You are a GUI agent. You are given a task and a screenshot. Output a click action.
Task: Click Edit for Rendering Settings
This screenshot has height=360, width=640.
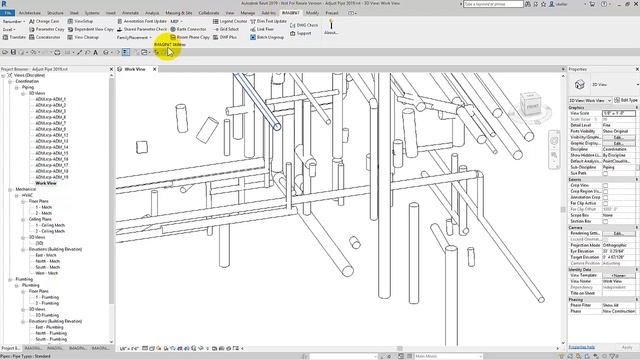click(619, 233)
